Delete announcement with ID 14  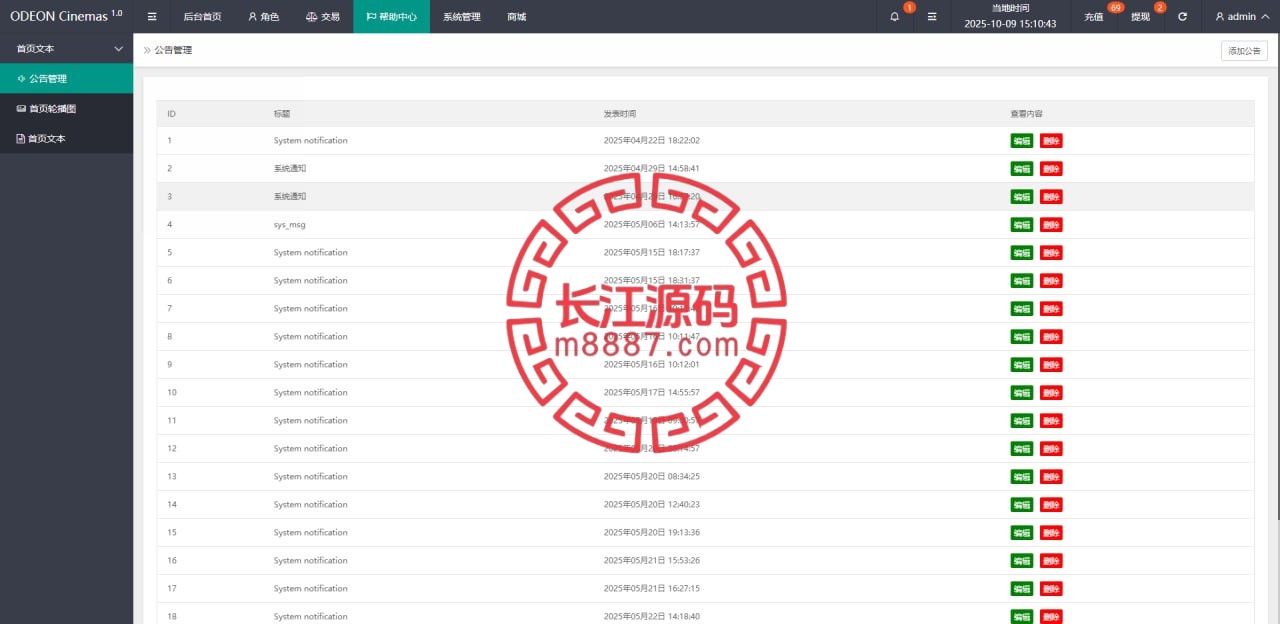point(1051,505)
